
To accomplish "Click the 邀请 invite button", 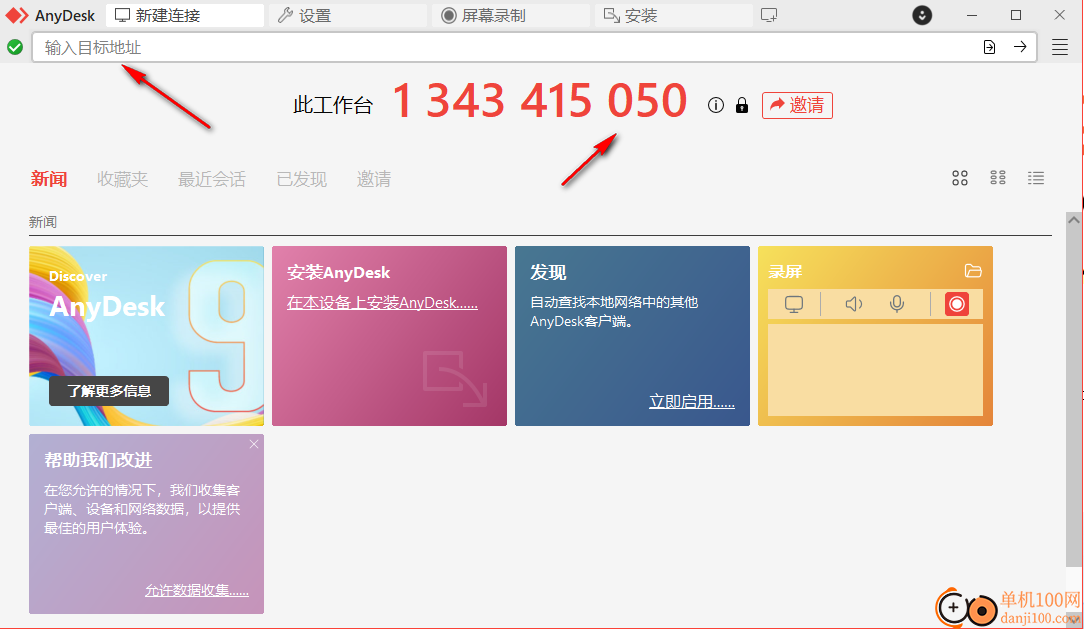I will point(797,105).
